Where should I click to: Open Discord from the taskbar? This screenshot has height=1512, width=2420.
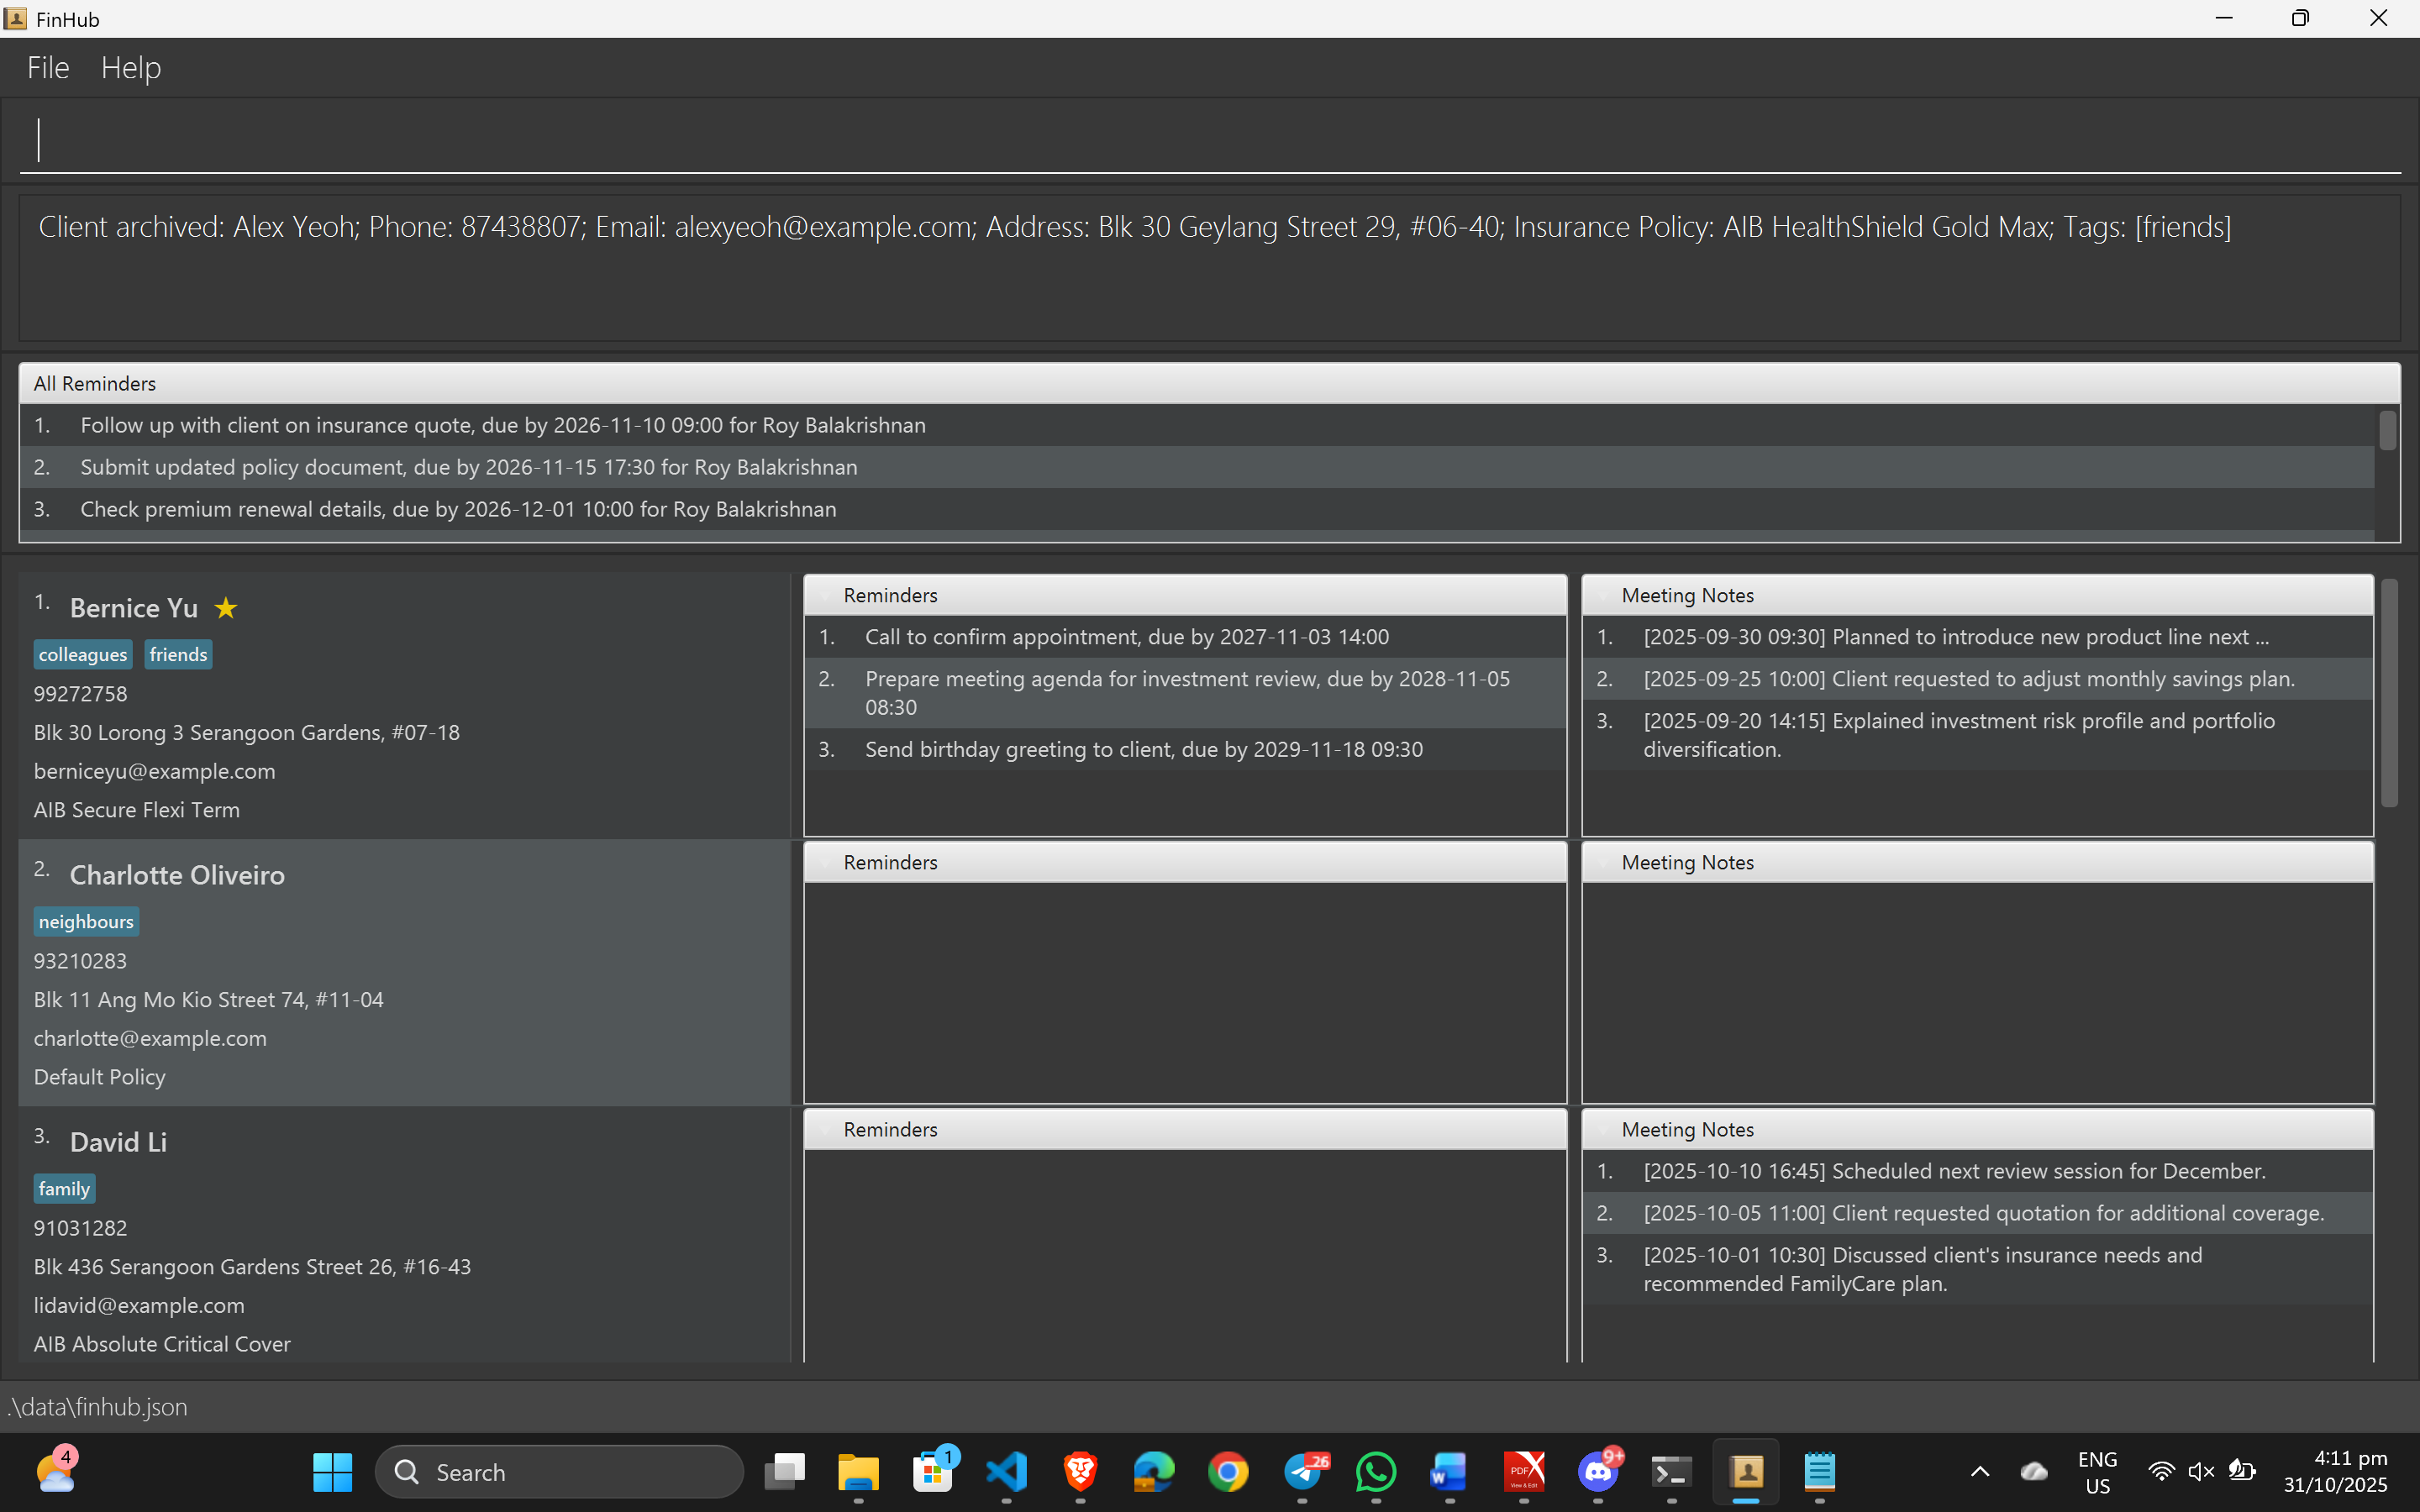[1598, 1472]
